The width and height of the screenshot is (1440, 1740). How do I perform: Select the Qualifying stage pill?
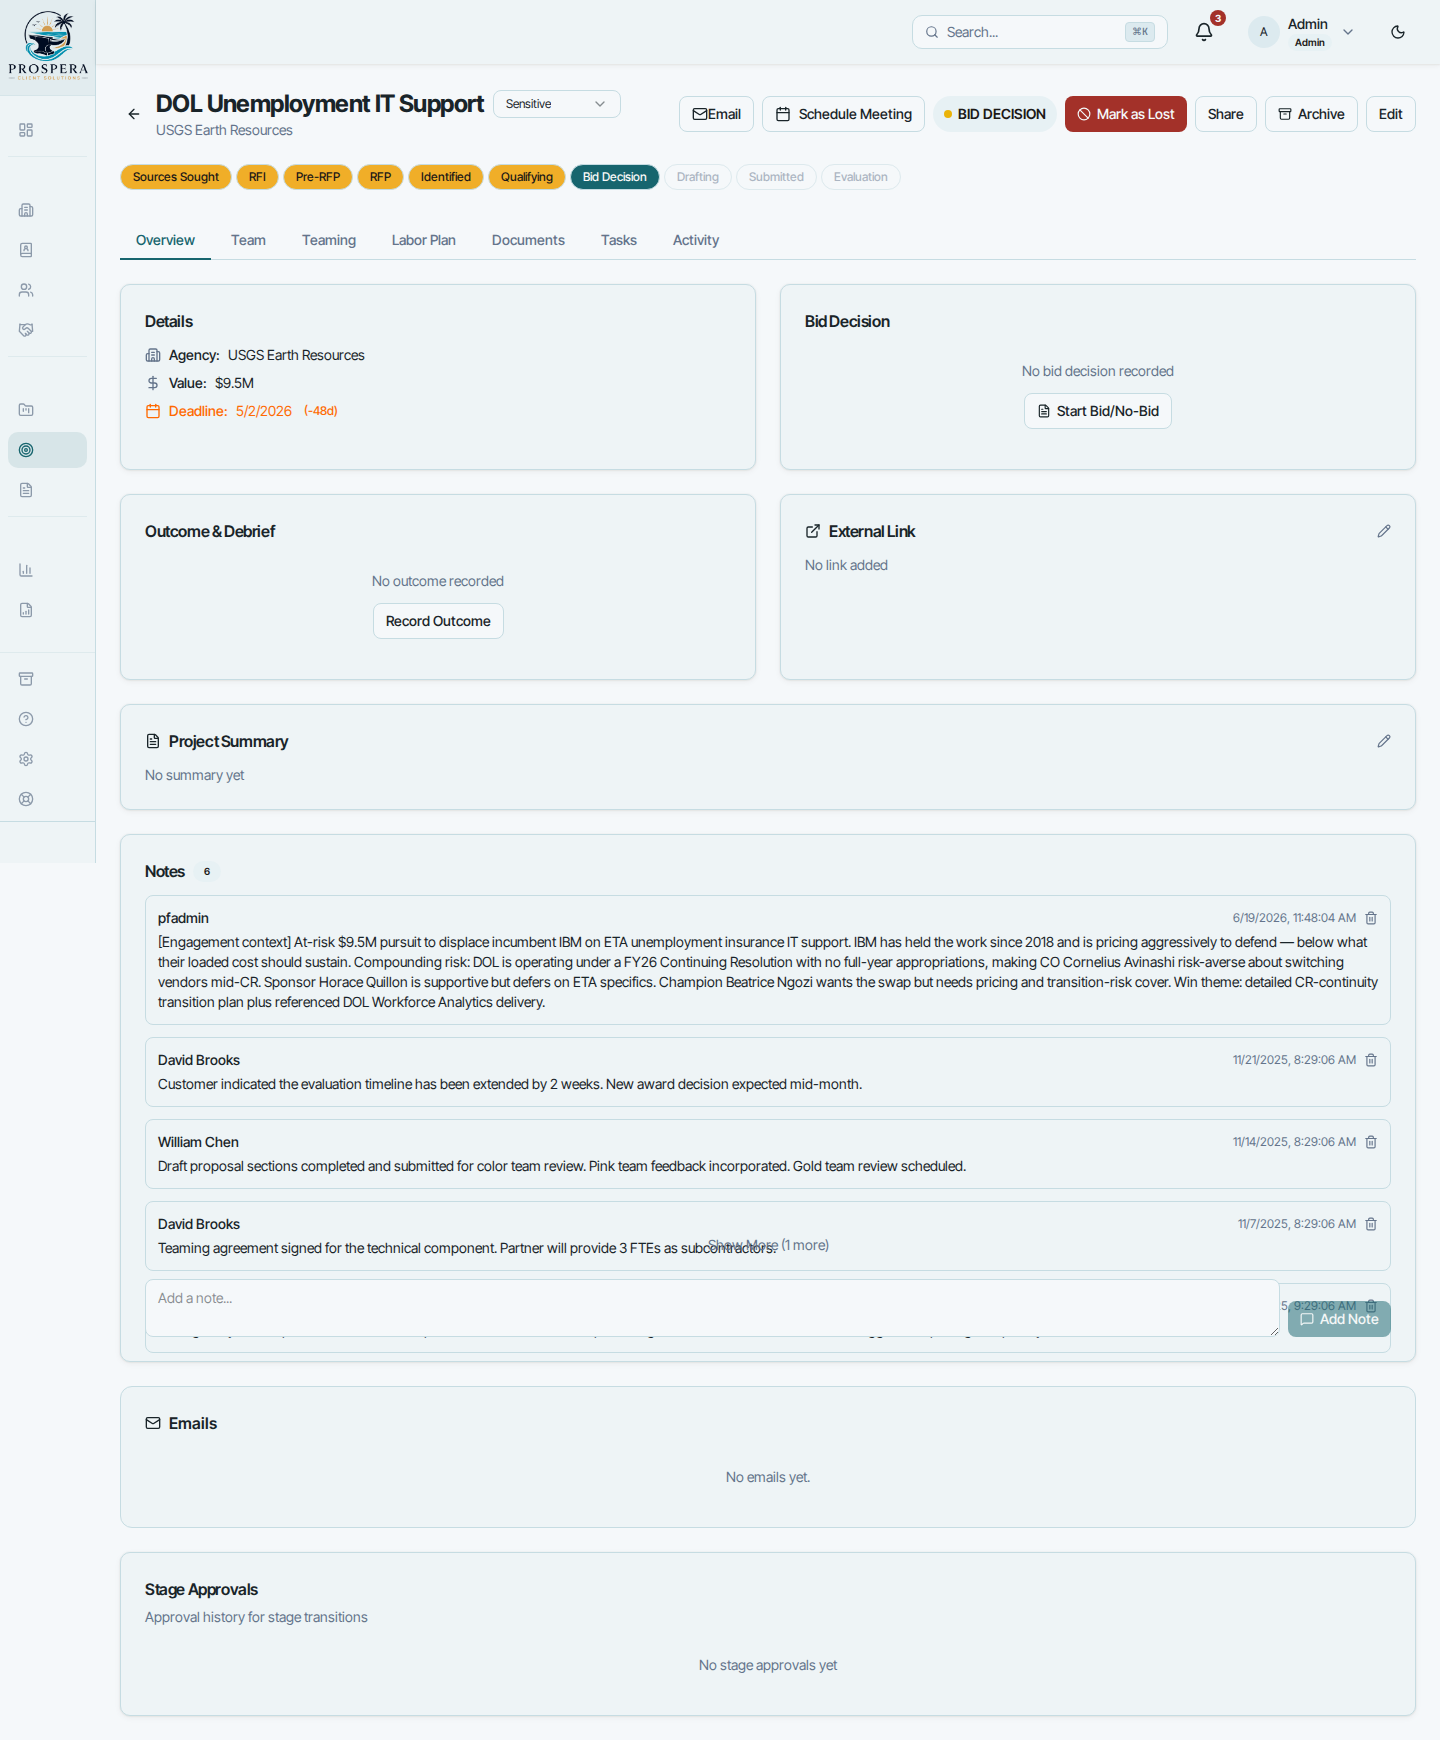coord(527,177)
